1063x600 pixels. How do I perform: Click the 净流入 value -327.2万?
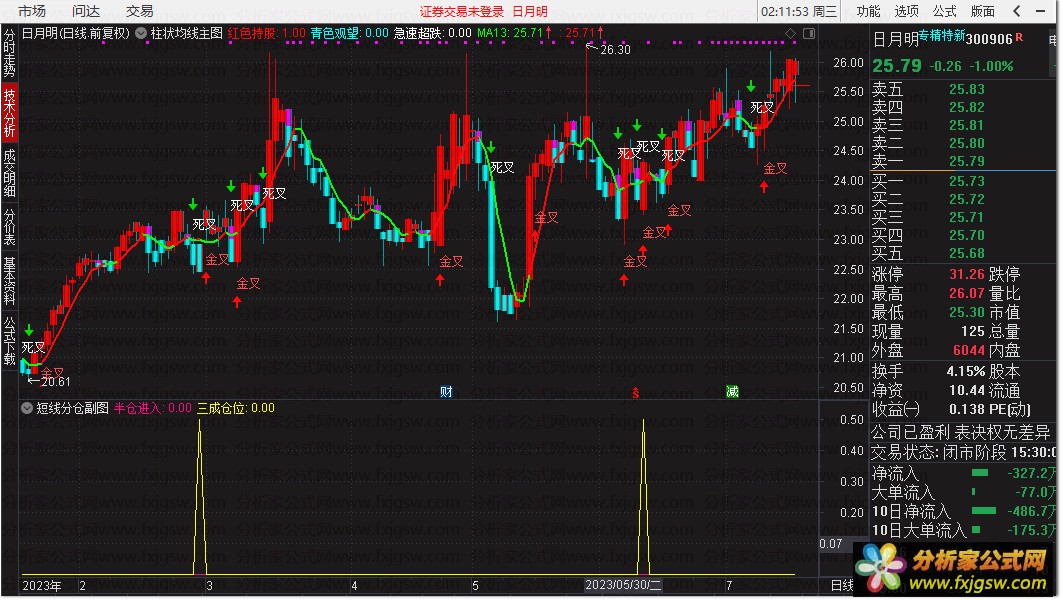point(1032,473)
